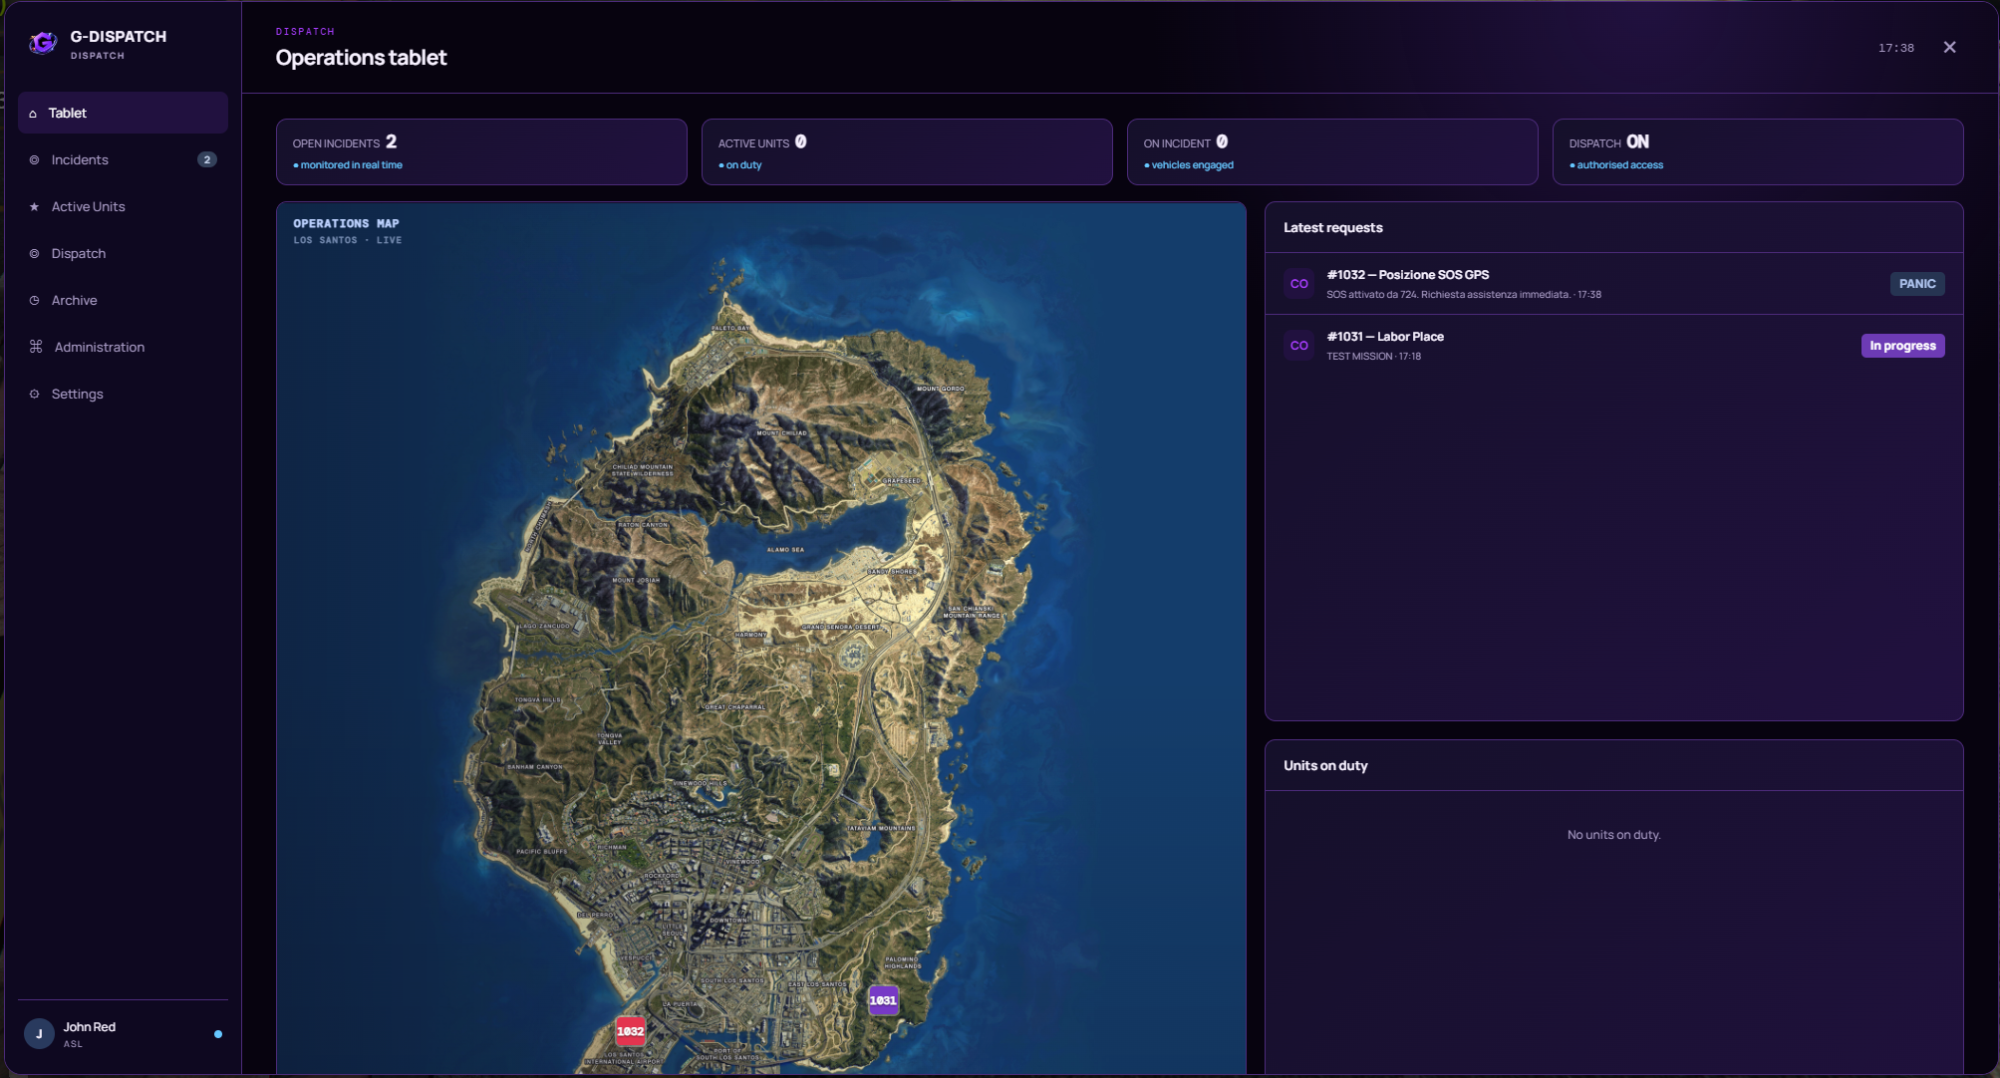Click the CO badge for request #1032
2000x1078 pixels.
(x=1299, y=284)
